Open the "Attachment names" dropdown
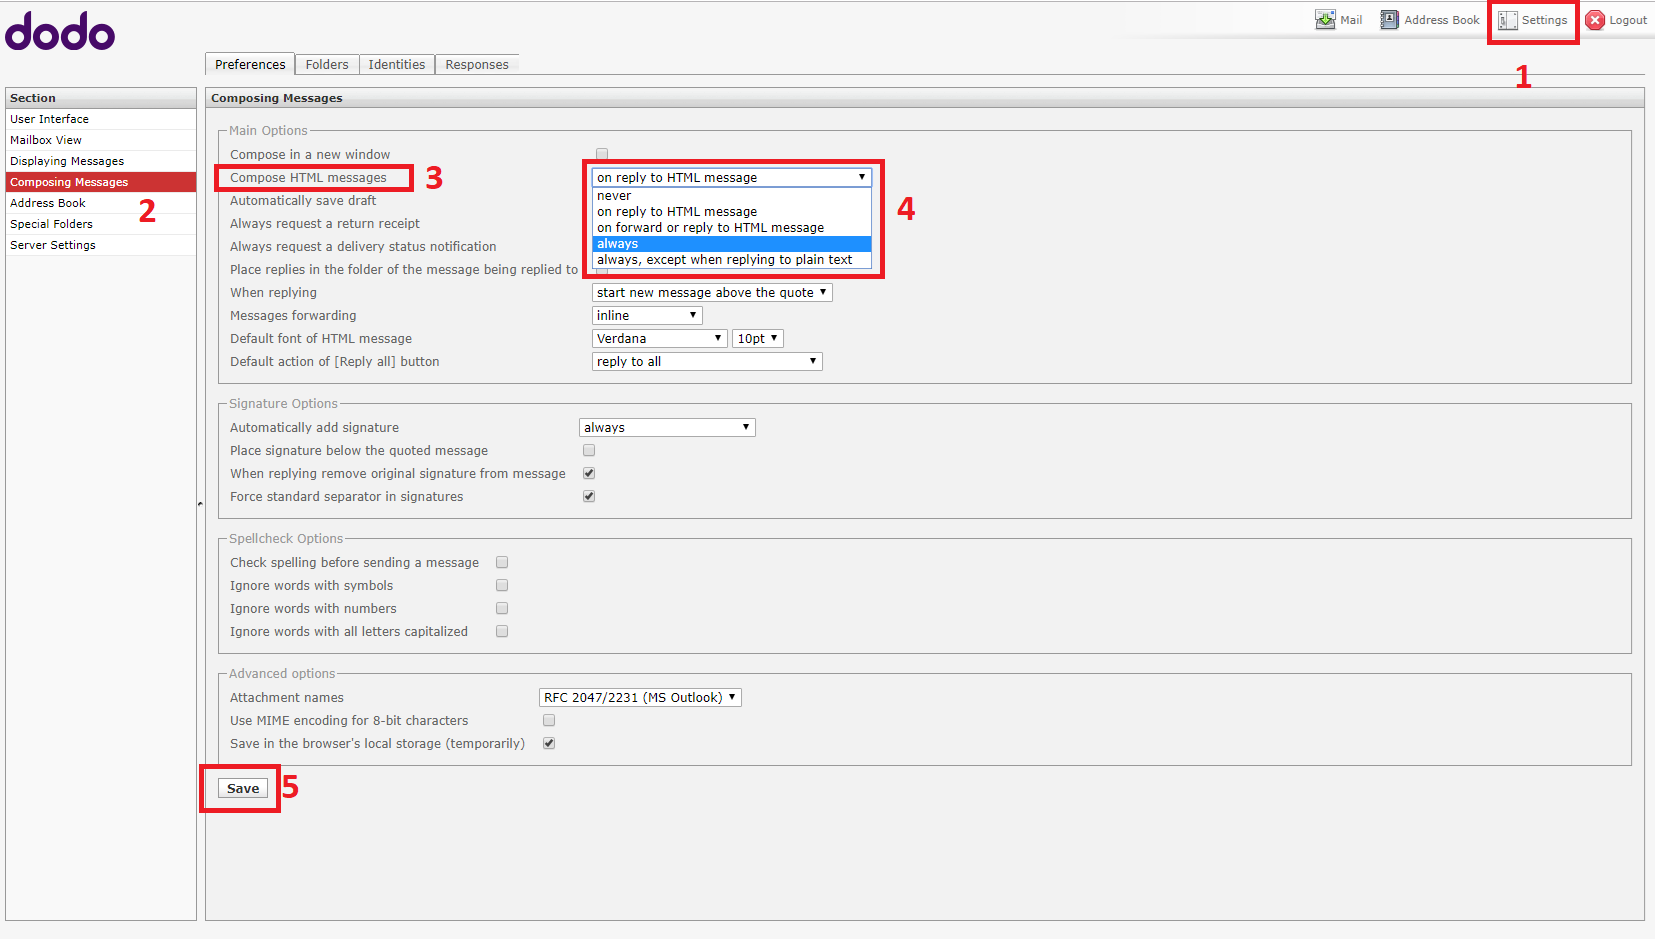The width and height of the screenshot is (1655, 939). (639, 697)
